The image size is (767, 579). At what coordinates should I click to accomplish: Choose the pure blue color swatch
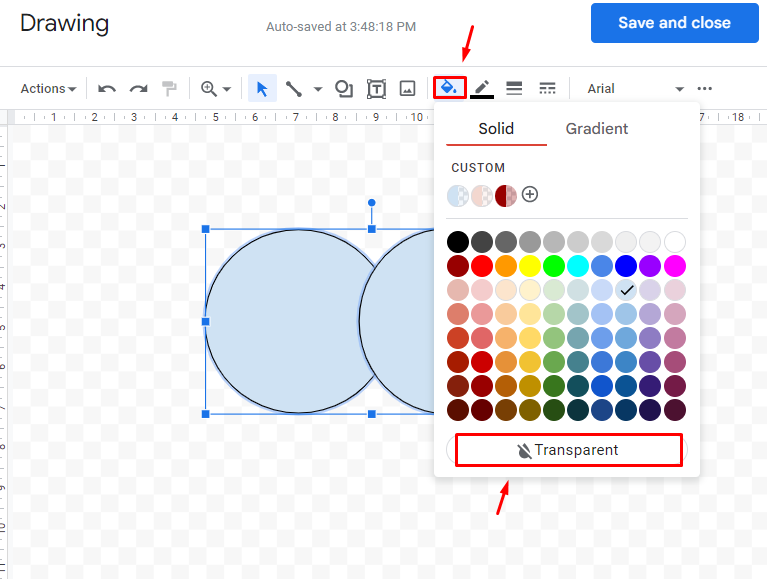point(626,266)
